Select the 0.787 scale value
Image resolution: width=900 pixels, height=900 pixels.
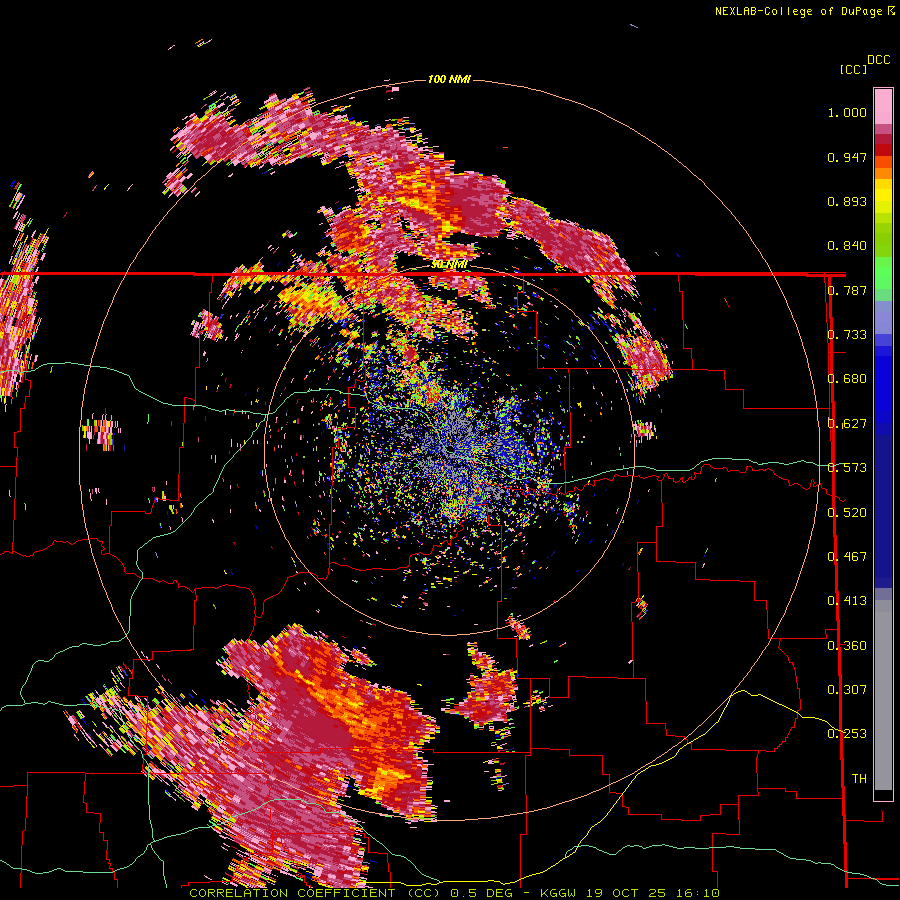click(847, 290)
